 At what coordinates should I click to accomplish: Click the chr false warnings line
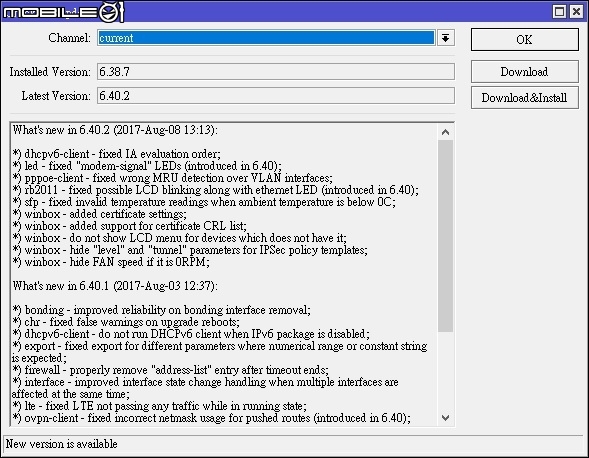pyautogui.click(x=126, y=322)
